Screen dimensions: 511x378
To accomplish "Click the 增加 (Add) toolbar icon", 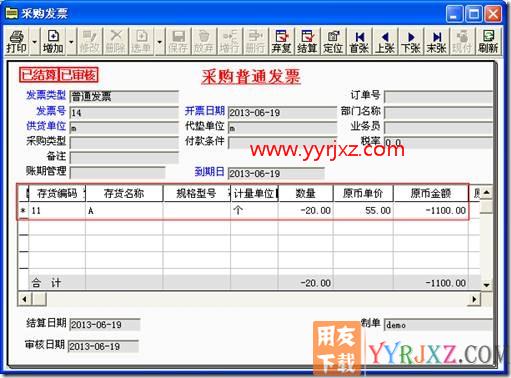I will pos(53,42).
